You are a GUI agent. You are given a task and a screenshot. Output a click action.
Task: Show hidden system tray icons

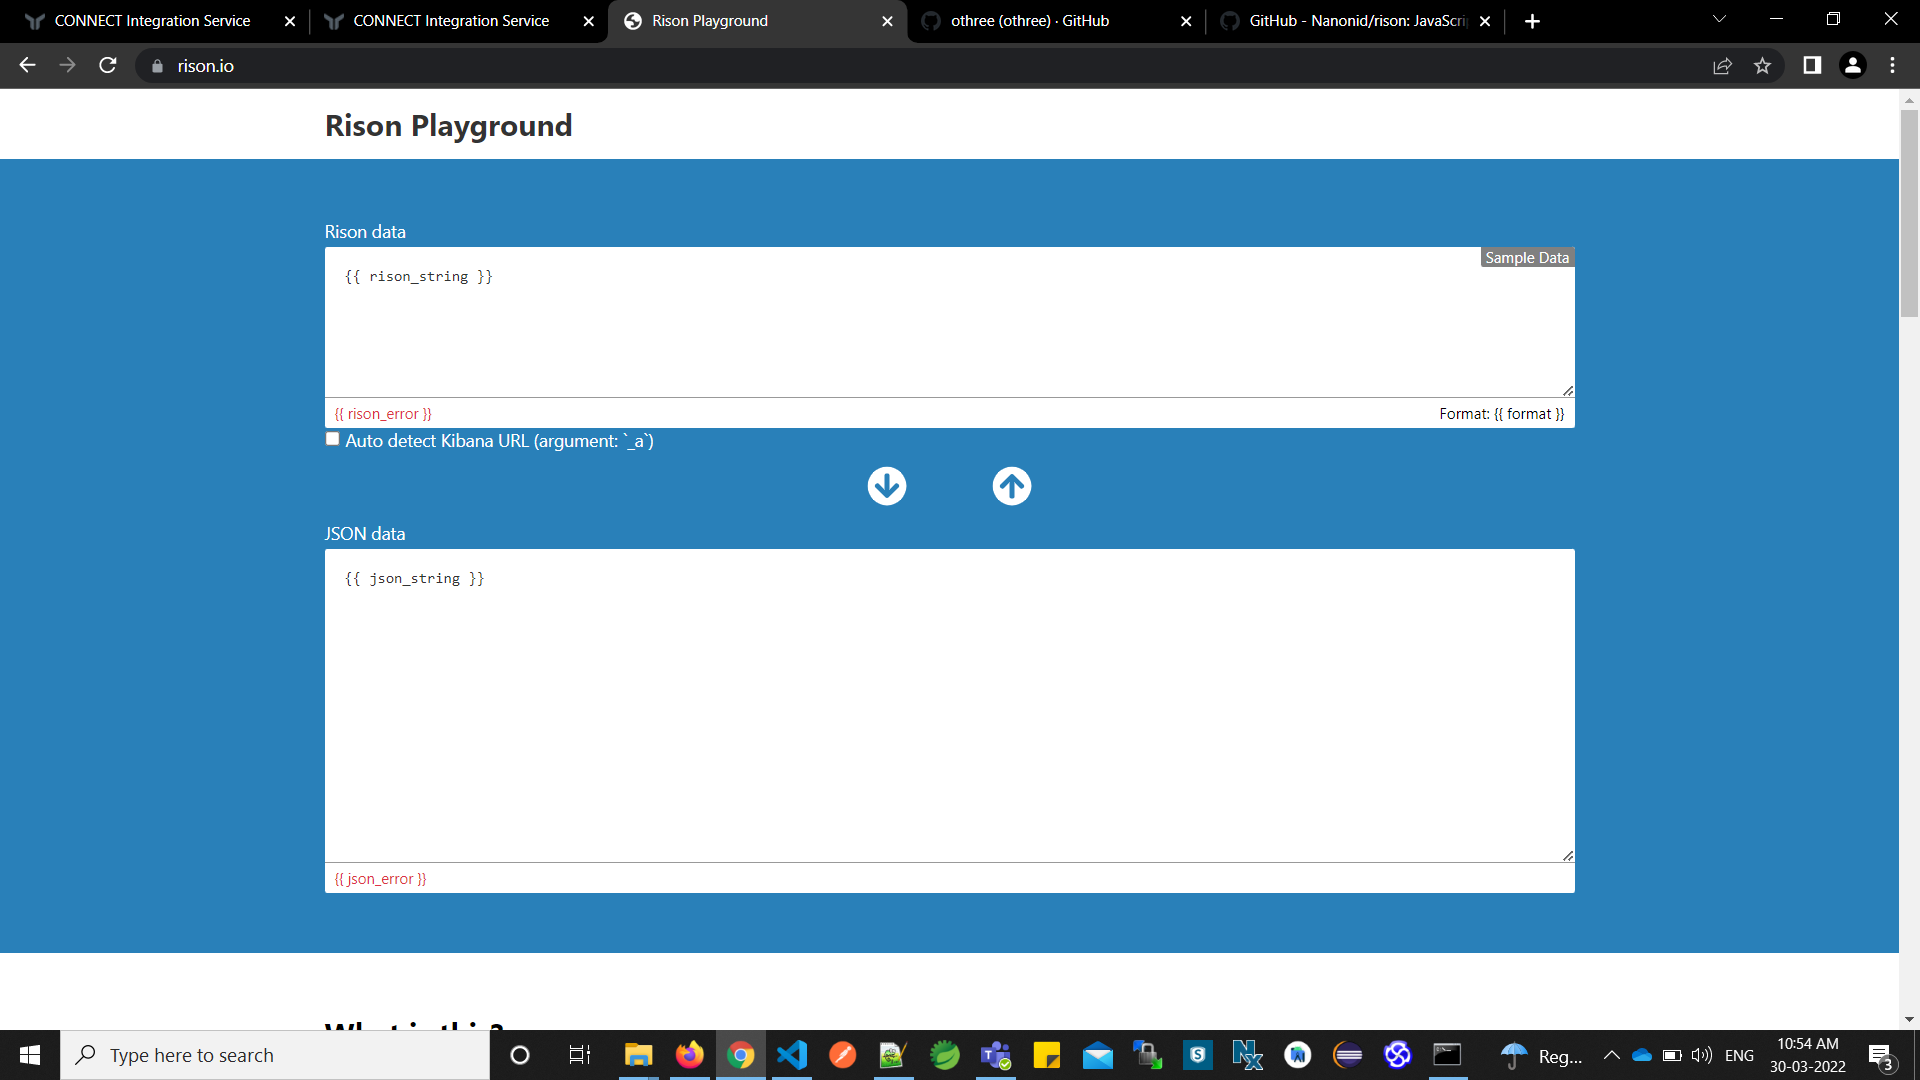coord(1611,1055)
